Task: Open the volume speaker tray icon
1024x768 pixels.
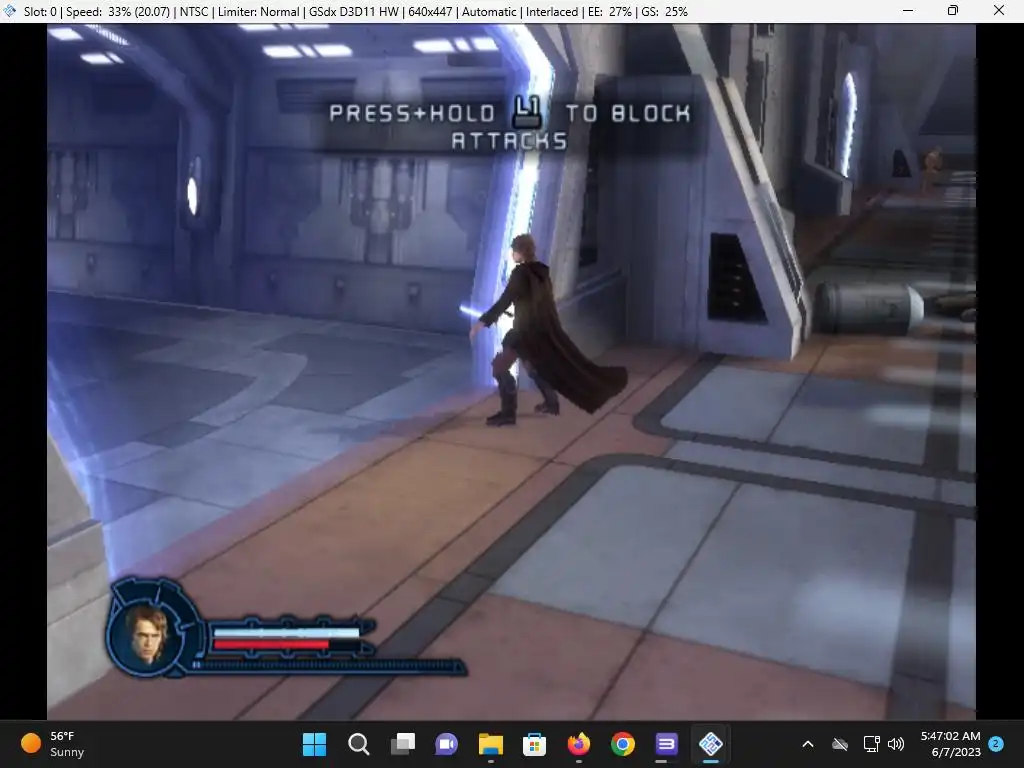Action: click(x=896, y=744)
